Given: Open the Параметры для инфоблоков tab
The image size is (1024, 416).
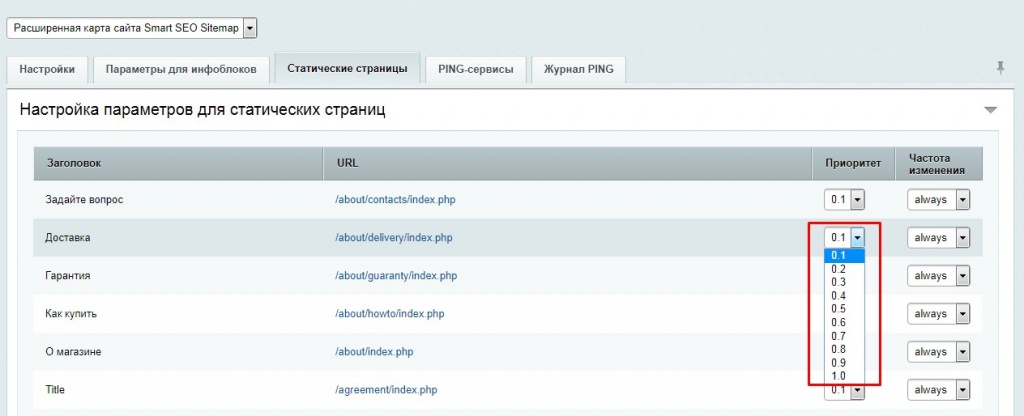Looking at the screenshot, I should (x=180, y=69).
